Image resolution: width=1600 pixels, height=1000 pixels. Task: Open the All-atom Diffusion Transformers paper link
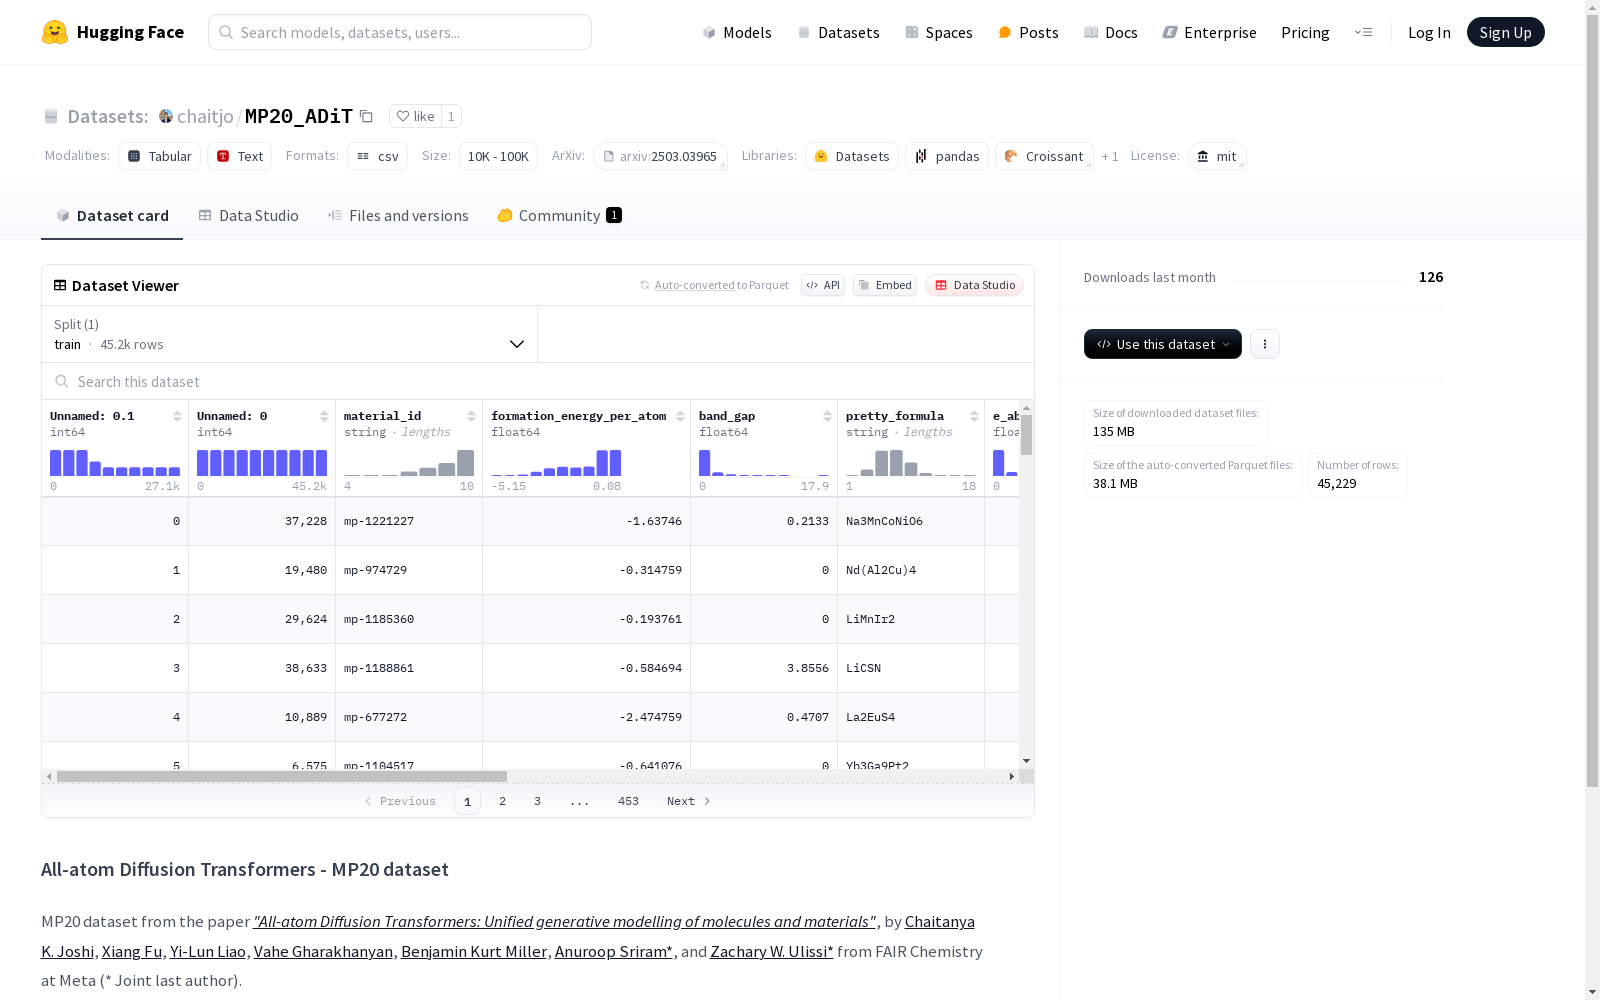(565, 921)
